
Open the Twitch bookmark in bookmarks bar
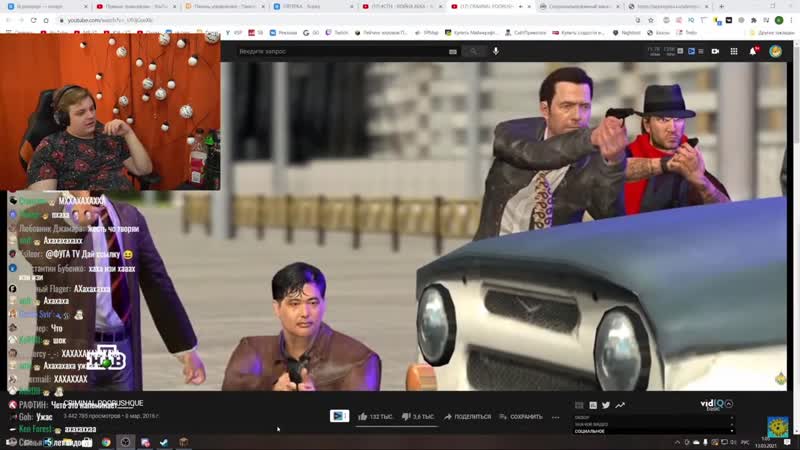coord(337,33)
